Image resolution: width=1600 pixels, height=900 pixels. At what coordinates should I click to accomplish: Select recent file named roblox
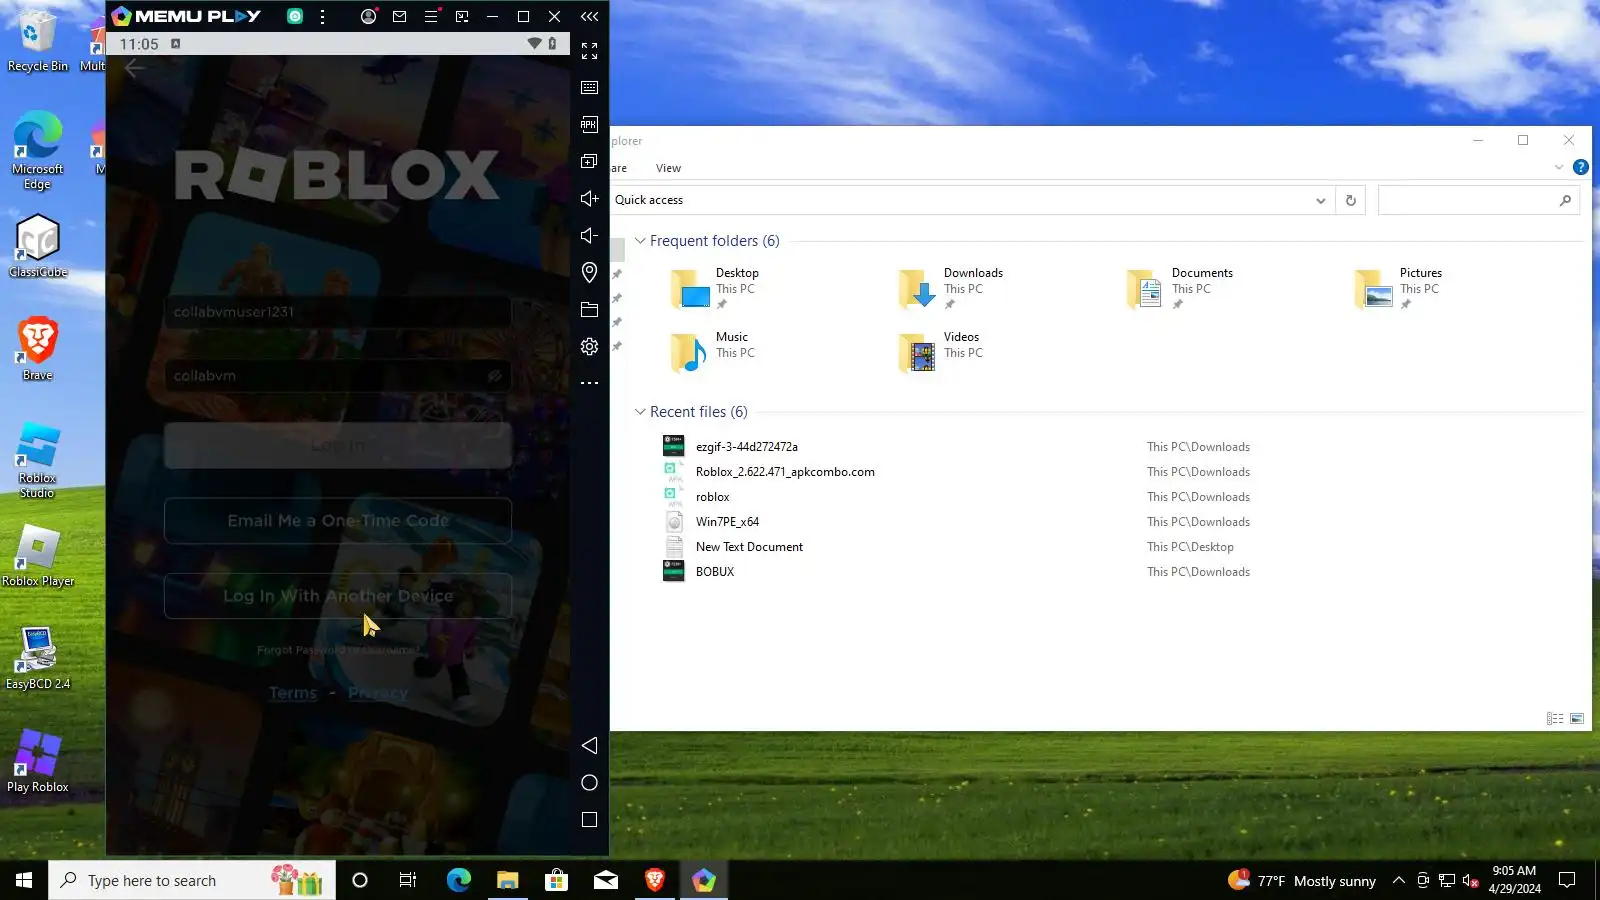click(713, 497)
